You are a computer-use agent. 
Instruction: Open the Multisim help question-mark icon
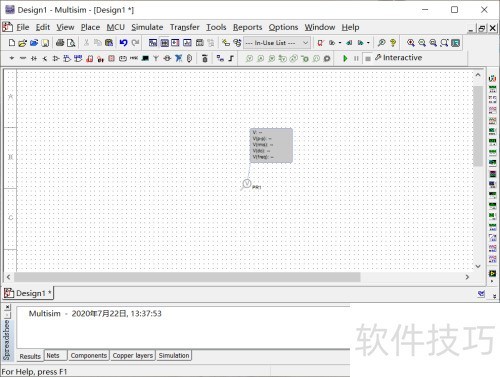tap(393, 43)
